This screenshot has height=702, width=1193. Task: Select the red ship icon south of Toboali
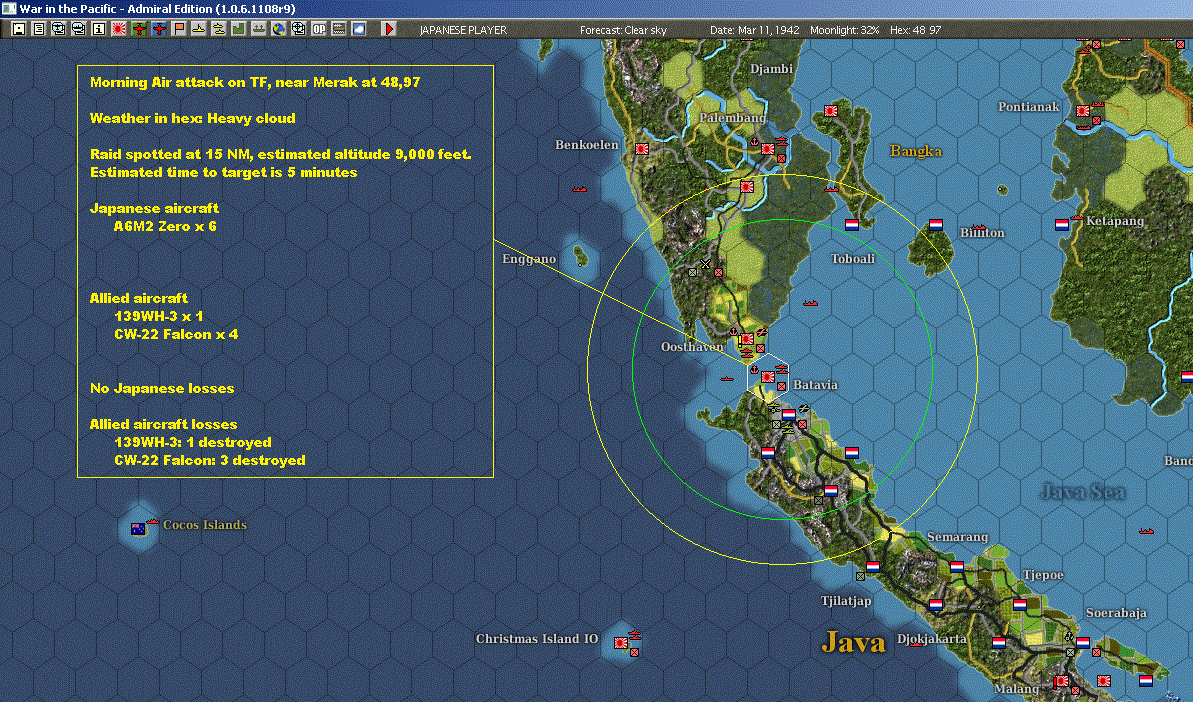(x=810, y=302)
